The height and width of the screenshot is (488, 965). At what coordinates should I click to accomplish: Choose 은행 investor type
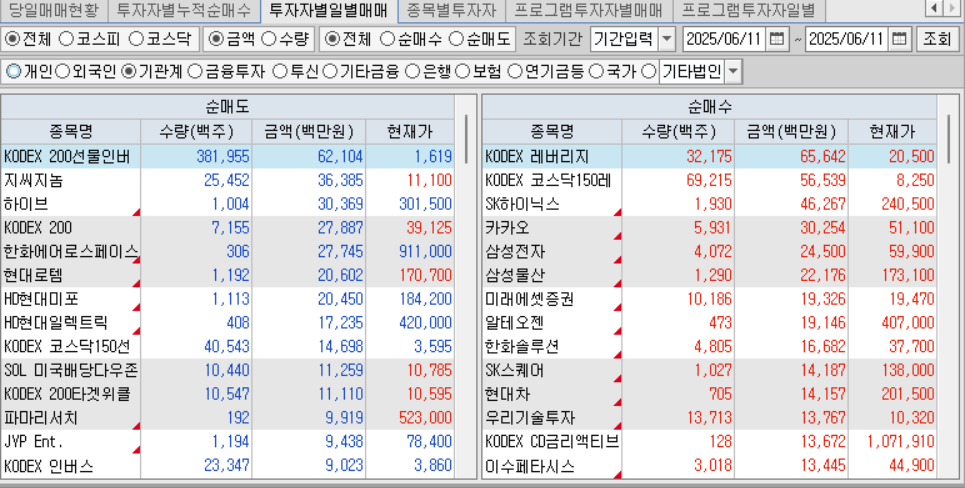pos(413,71)
